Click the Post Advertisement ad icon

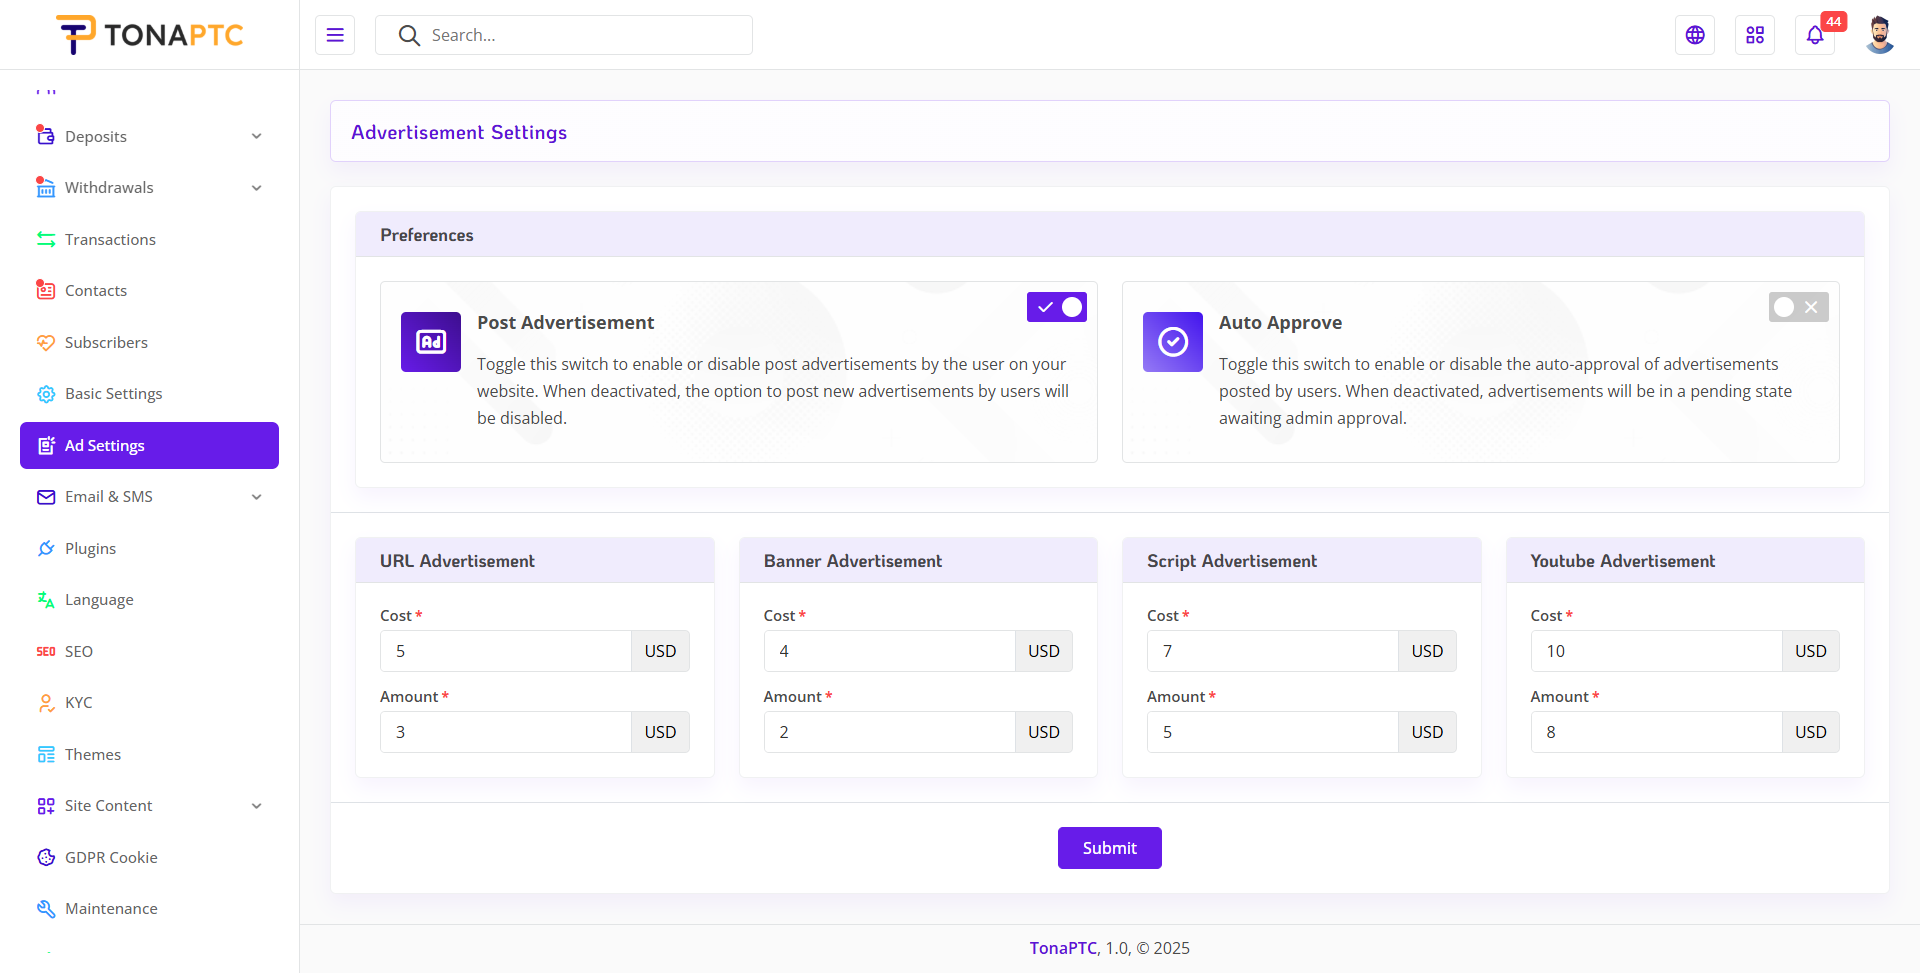[431, 342]
